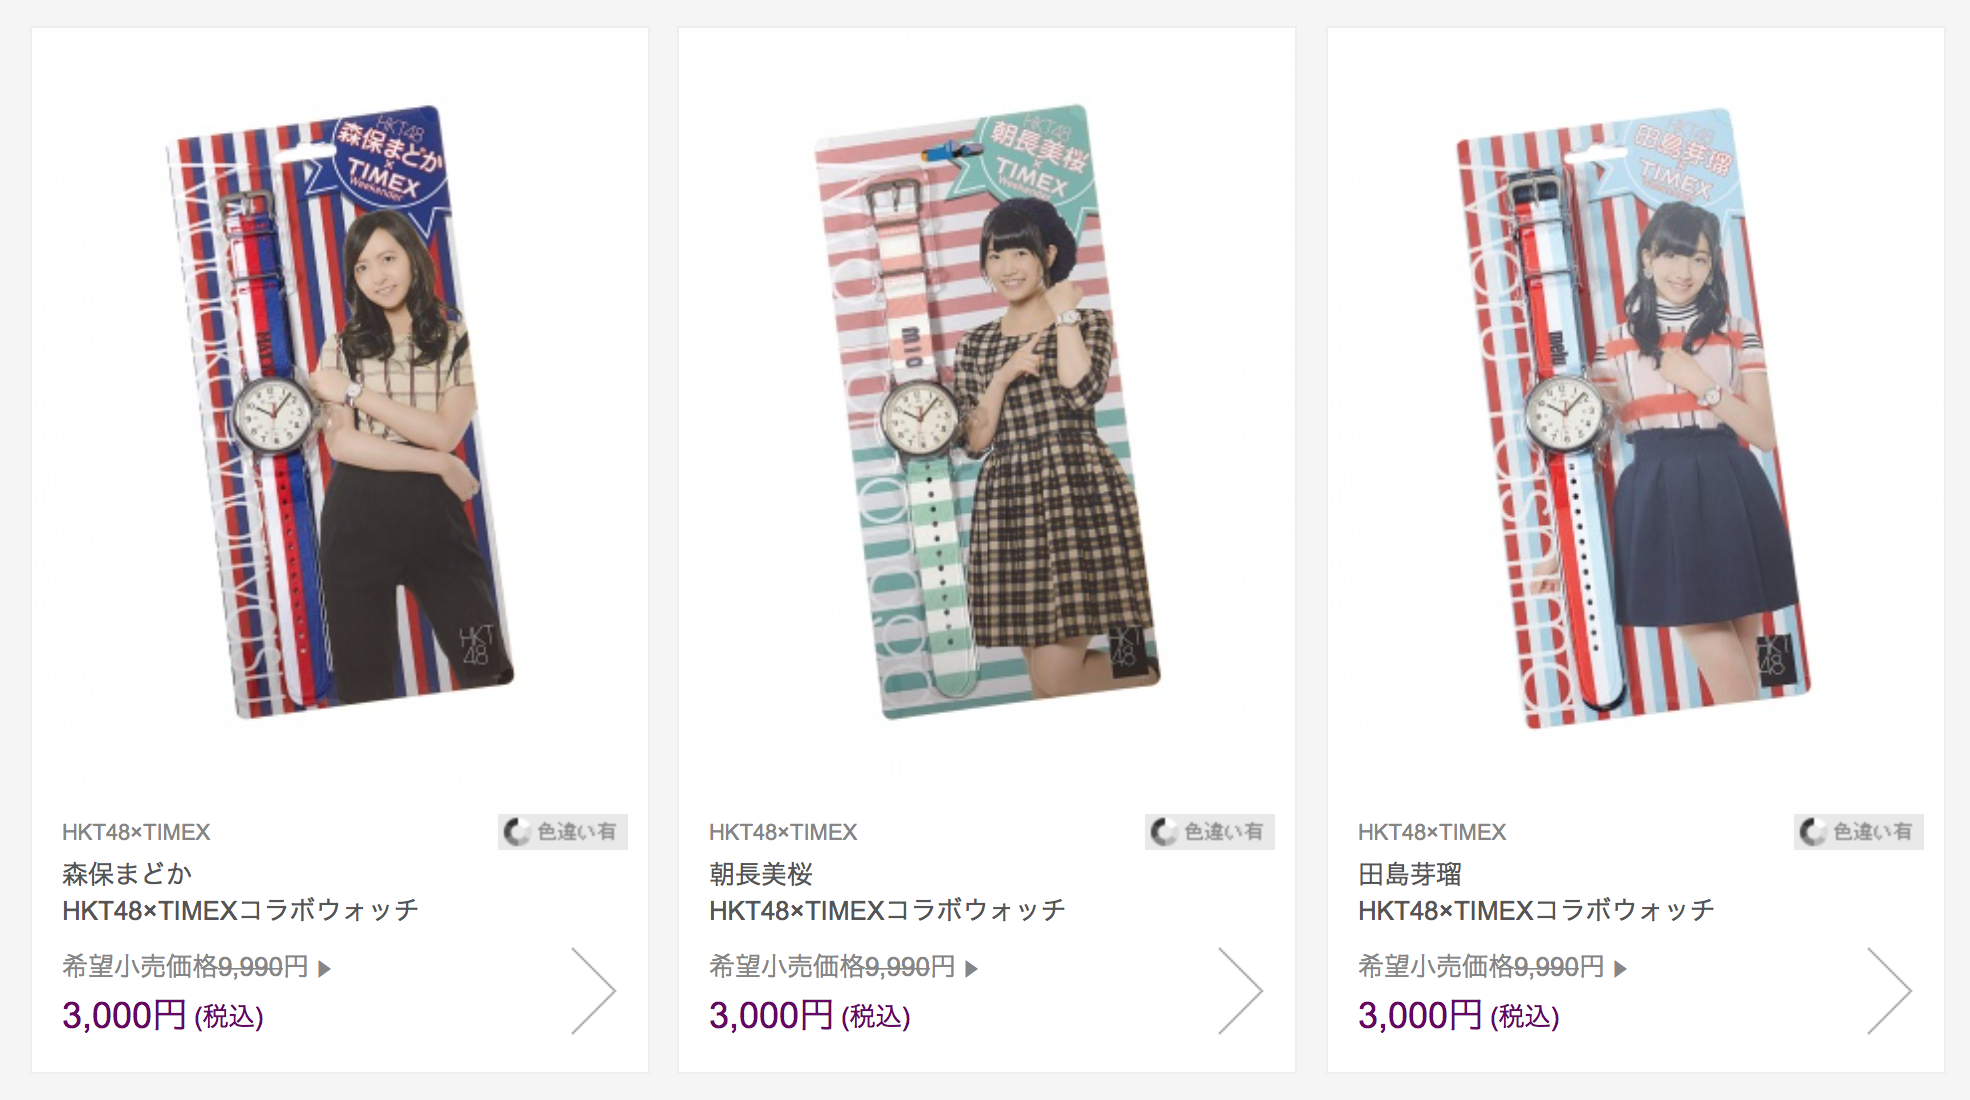The image size is (1970, 1100).
Task: Click 色違い有 badge on 朝長美桜 card
Action: pos(1210,832)
